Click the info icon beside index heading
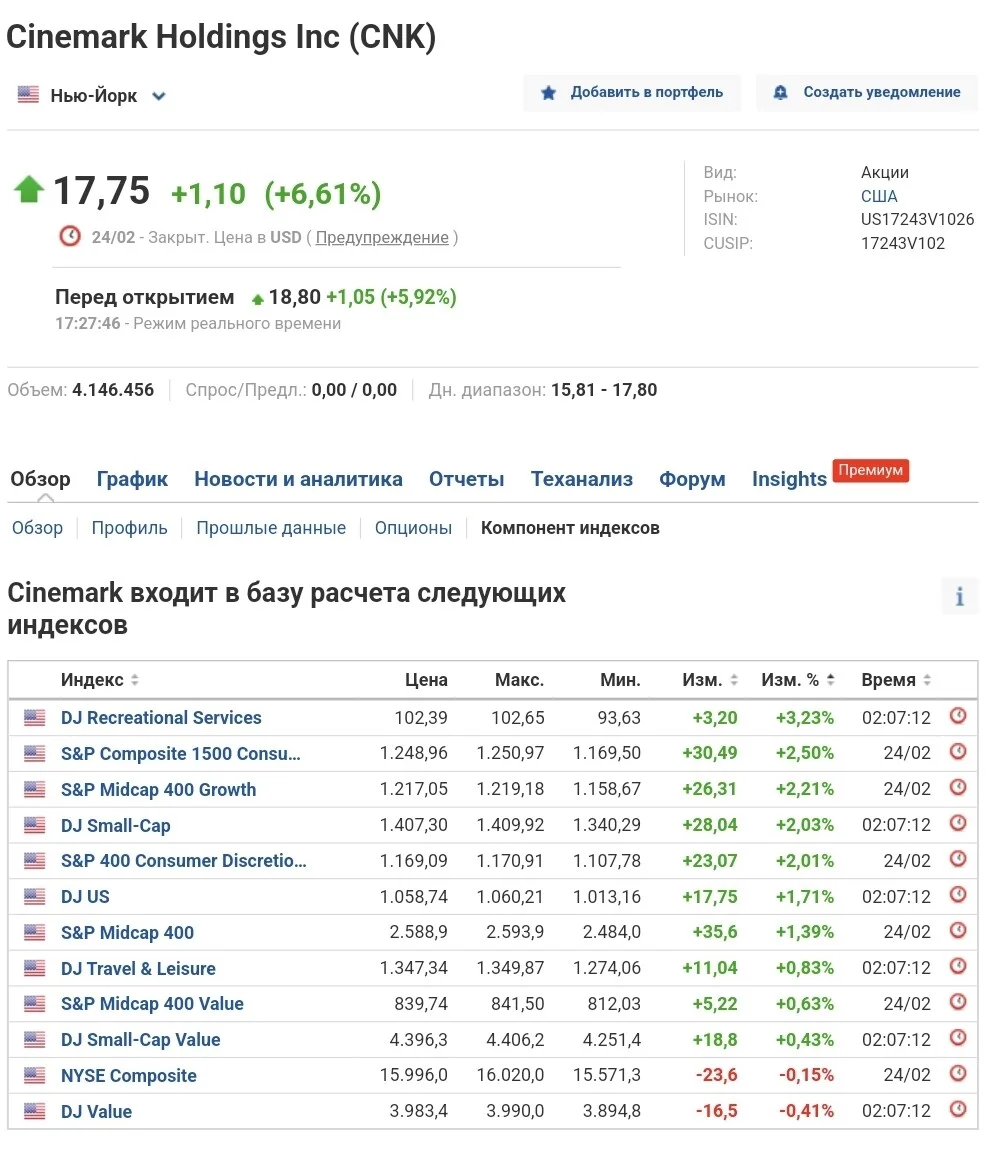Screen dimensions: 1000x1158 pos(959,596)
